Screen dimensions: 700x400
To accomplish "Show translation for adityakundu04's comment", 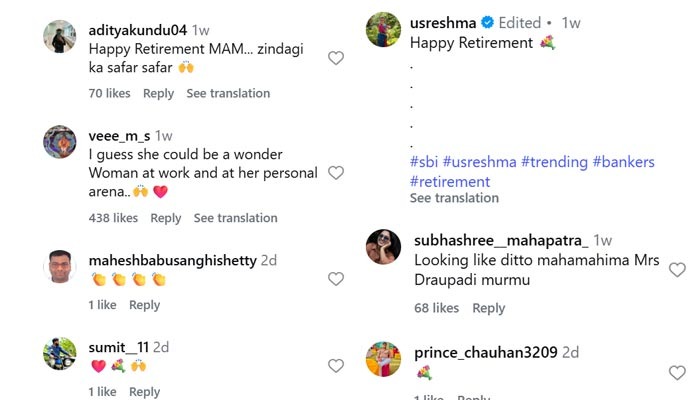I will coord(228,93).
